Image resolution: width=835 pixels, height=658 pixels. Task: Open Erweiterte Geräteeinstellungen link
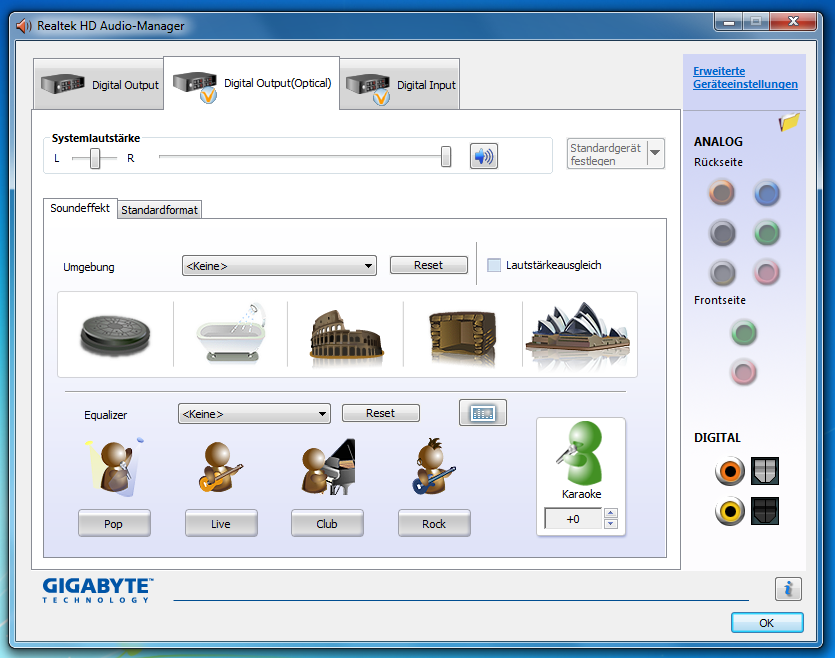(x=745, y=78)
